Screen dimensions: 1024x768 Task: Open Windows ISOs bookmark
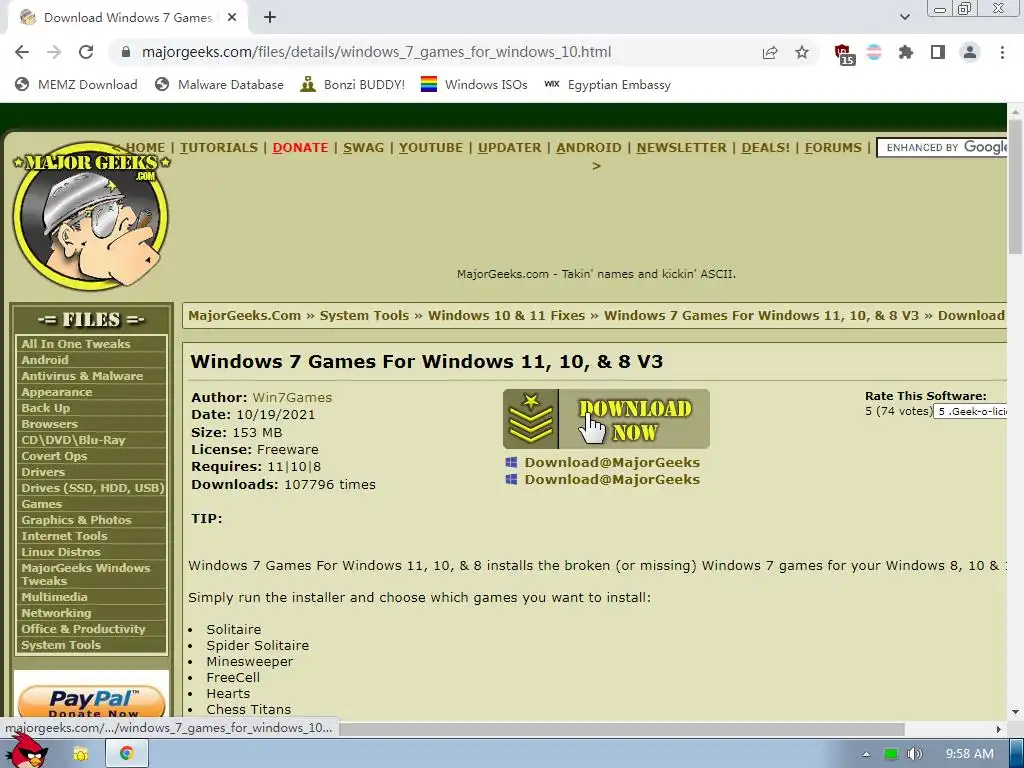click(x=474, y=84)
